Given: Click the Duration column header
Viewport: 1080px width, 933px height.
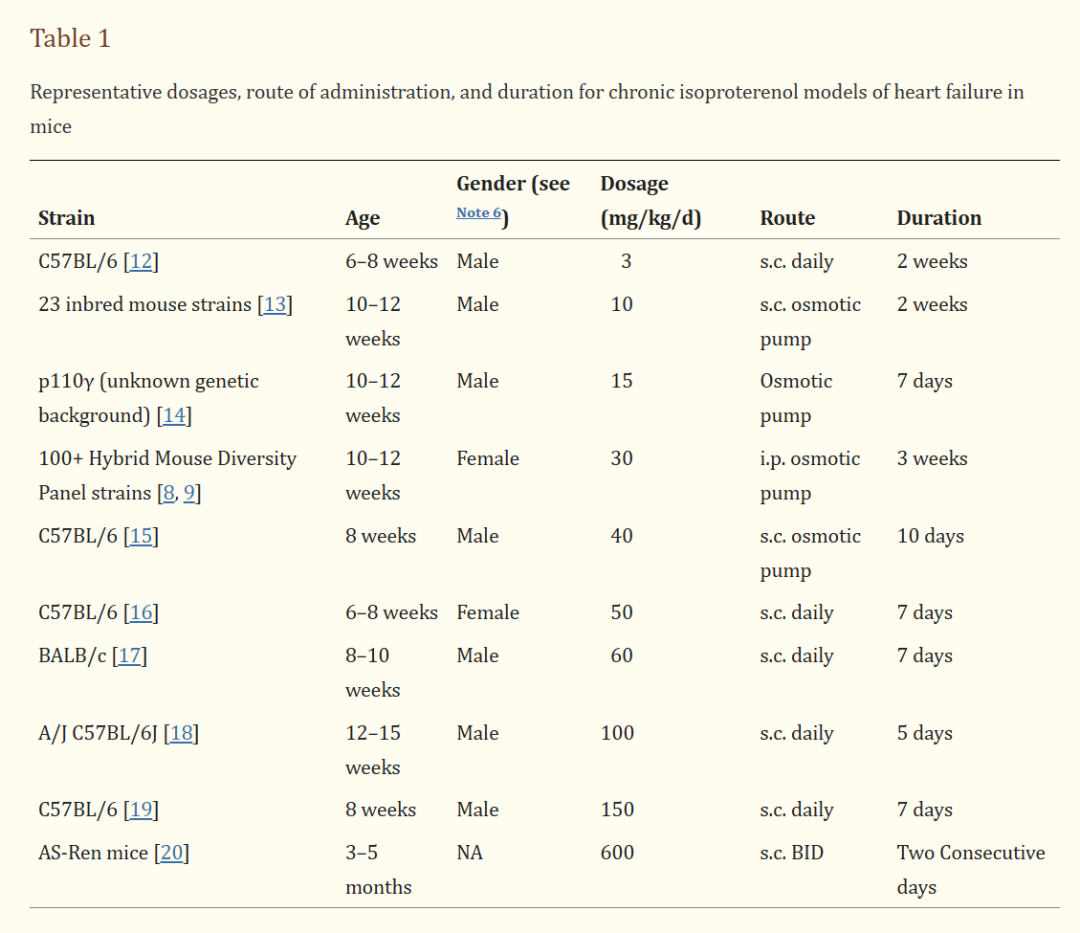Looking at the screenshot, I should pyautogui.click(x=938, y=218).
